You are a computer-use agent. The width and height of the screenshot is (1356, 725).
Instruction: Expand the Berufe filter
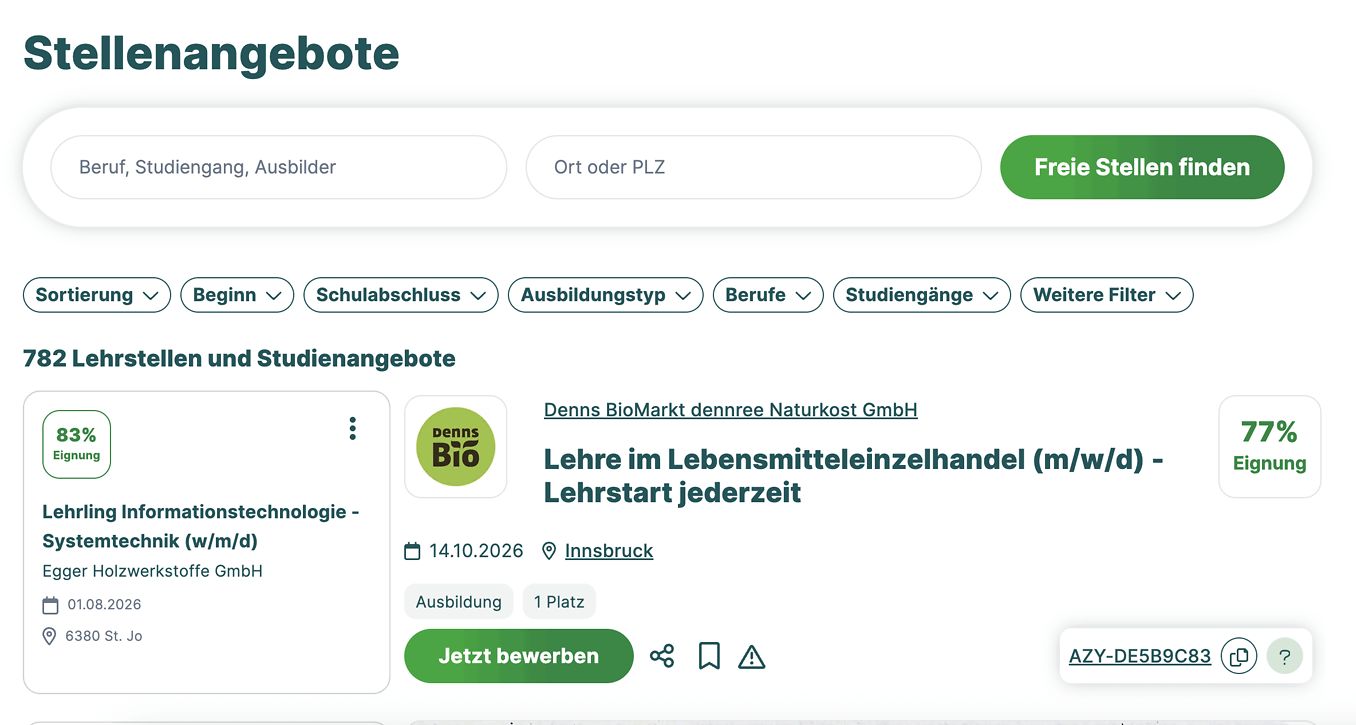point(768,295)
